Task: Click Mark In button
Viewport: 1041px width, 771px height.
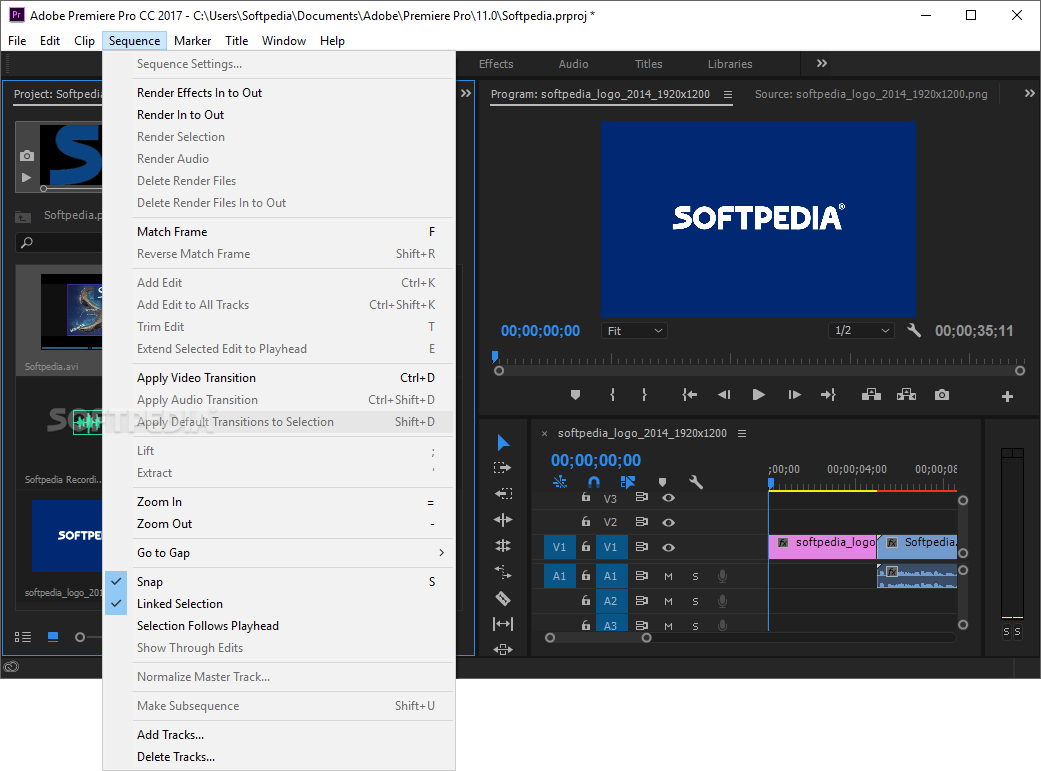Action: (x=612, y=395)
